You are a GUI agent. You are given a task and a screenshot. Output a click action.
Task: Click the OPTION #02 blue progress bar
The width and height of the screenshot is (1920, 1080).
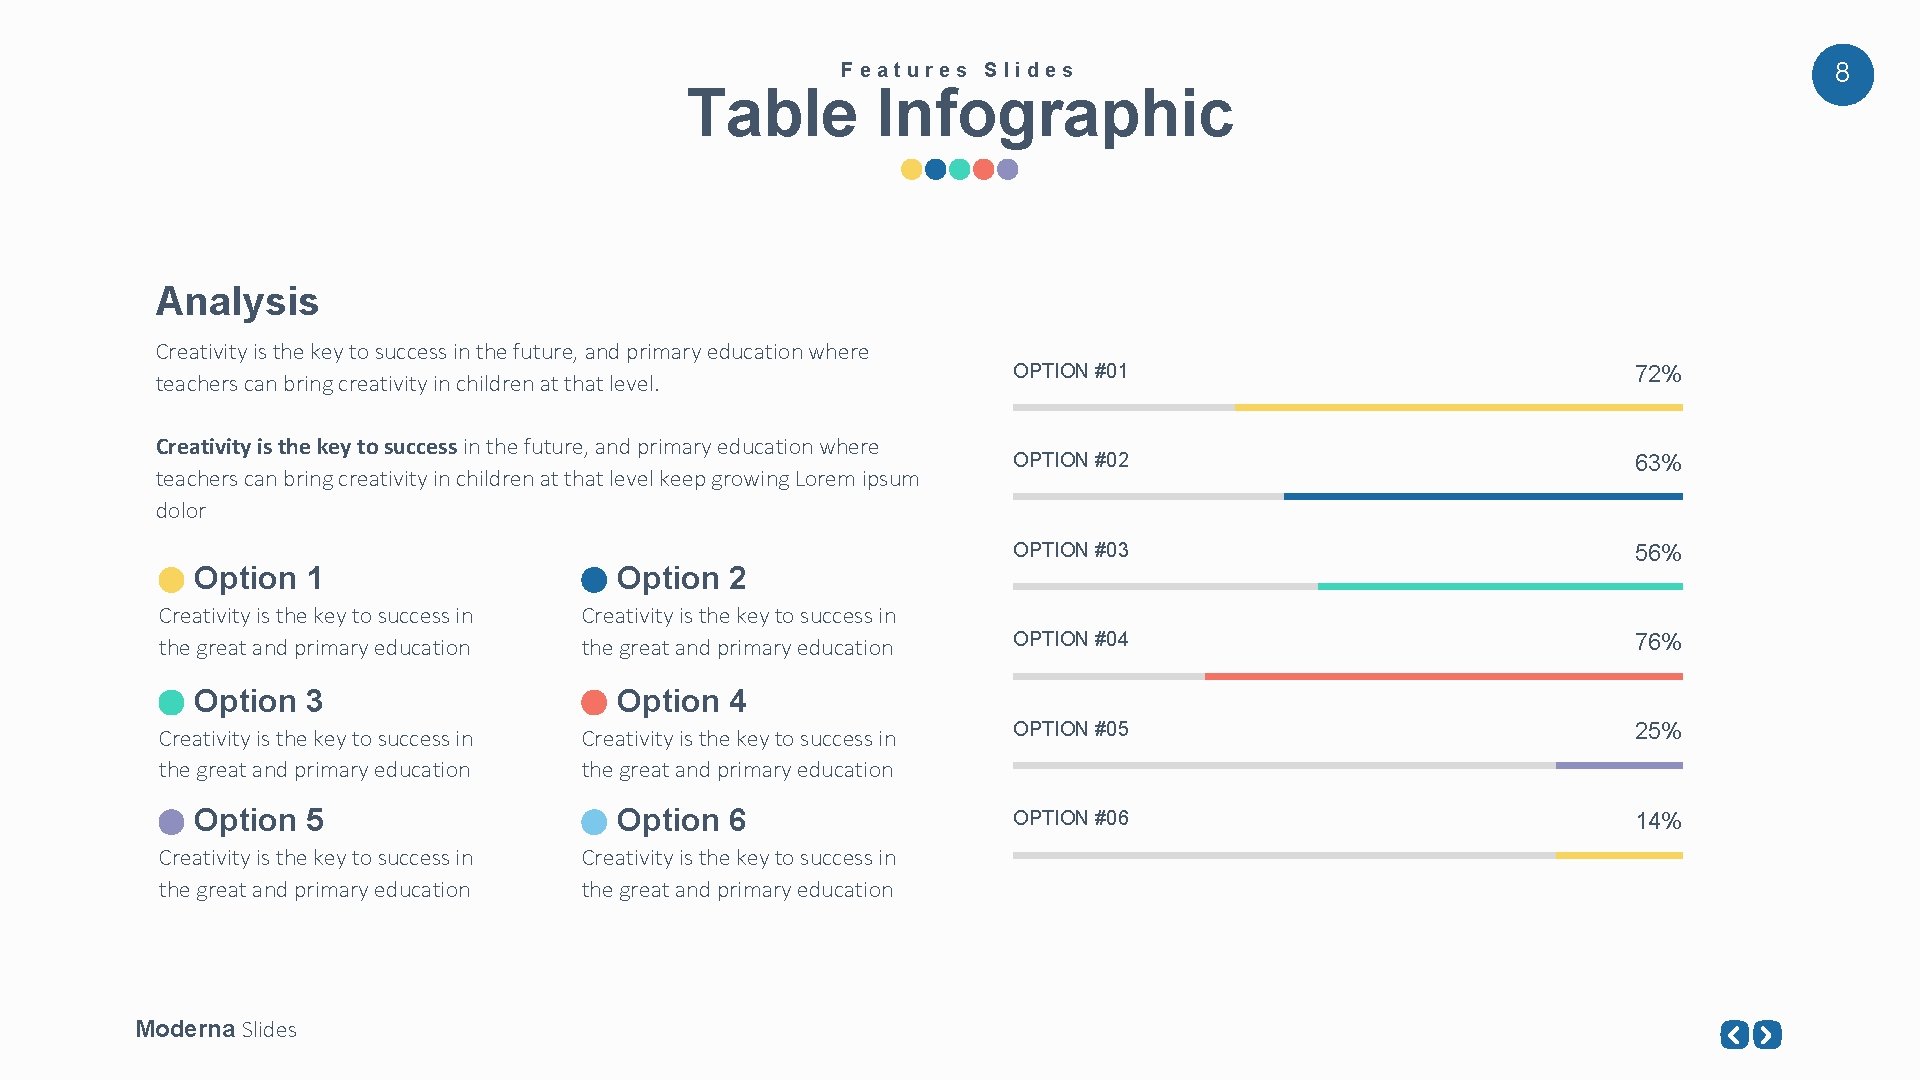(1483, 497)
